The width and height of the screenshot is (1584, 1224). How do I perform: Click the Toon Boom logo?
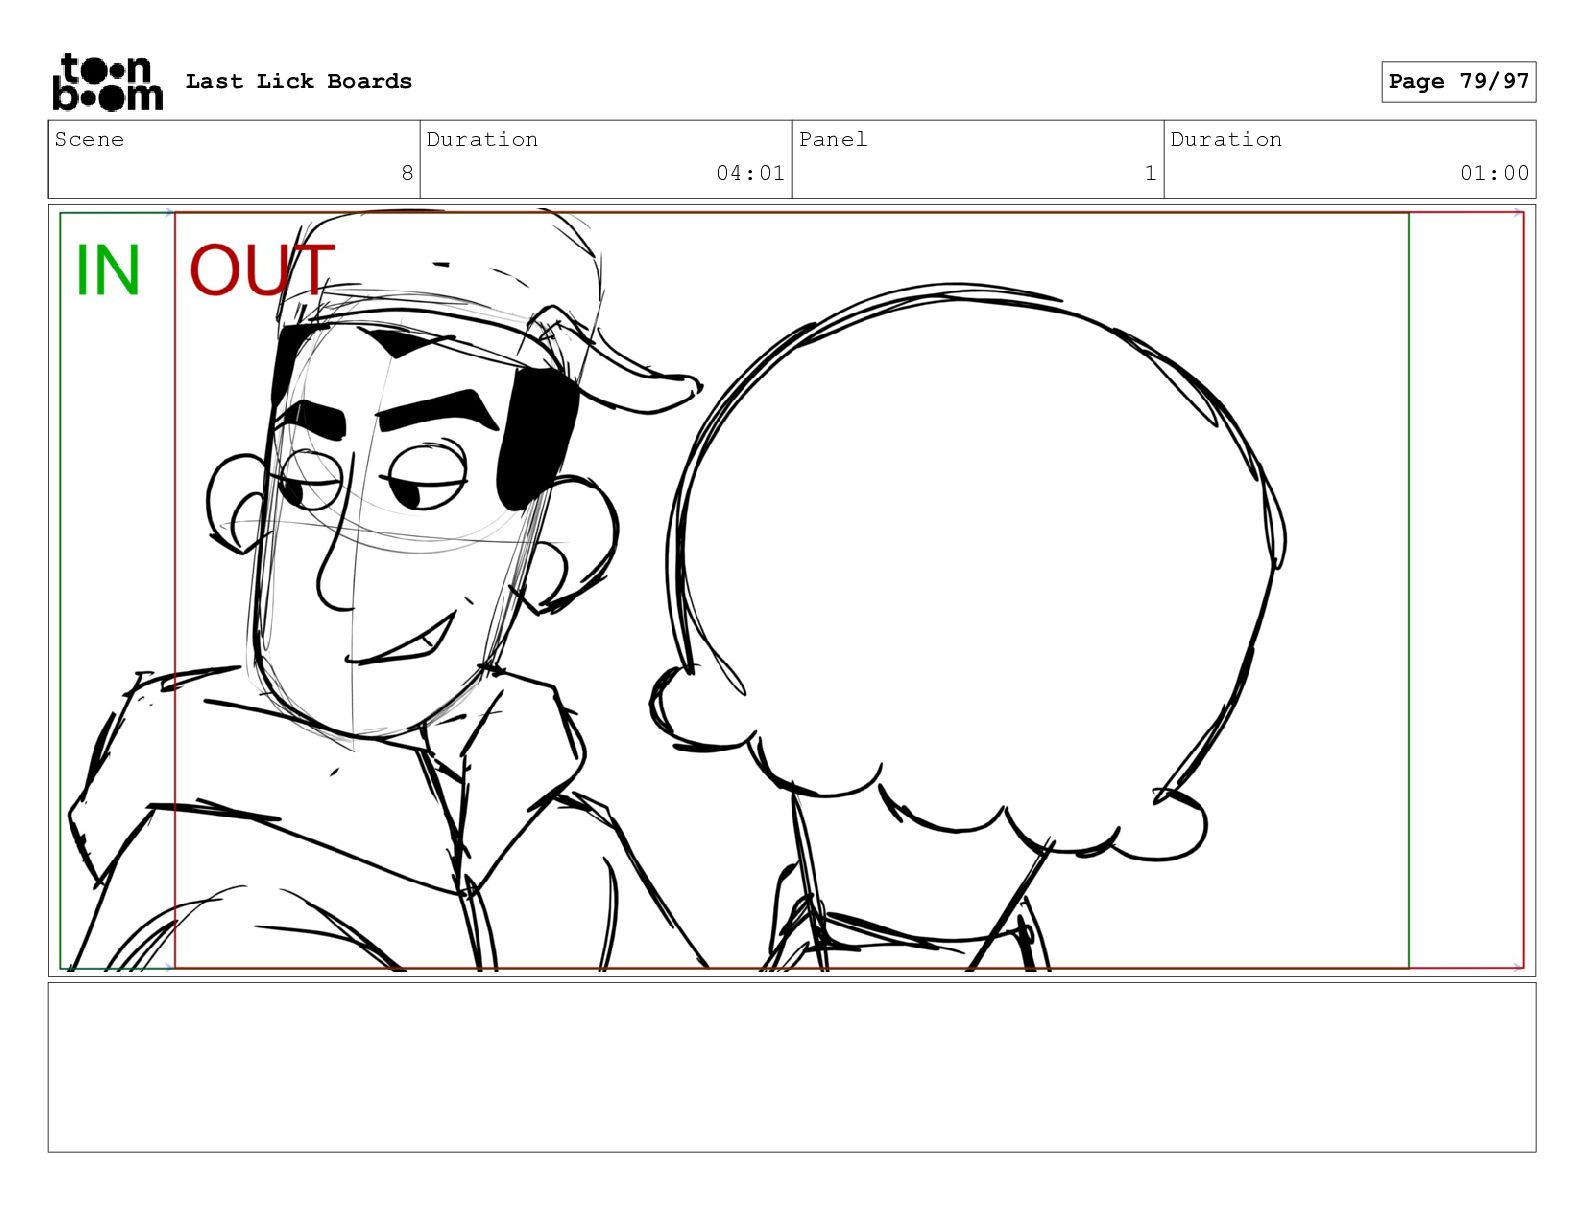coord(107,82)
